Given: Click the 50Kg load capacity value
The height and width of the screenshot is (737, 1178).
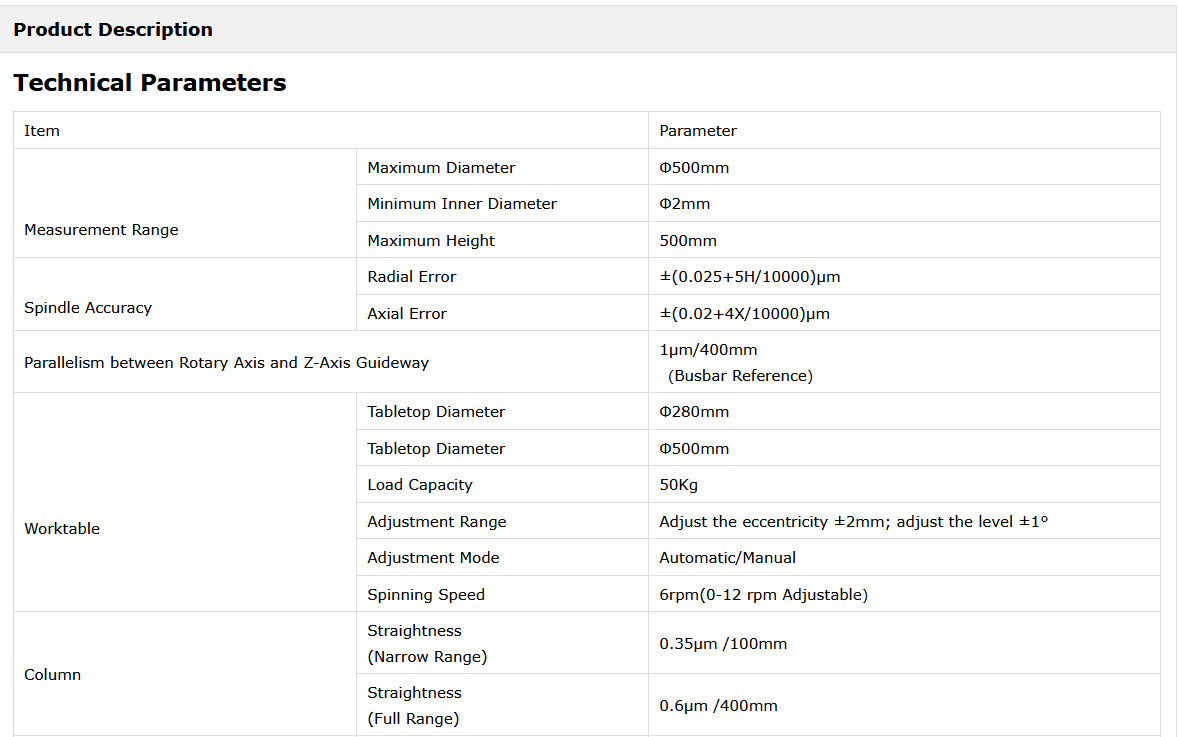Looking at the screenshot, I should (x=679, y=485).
